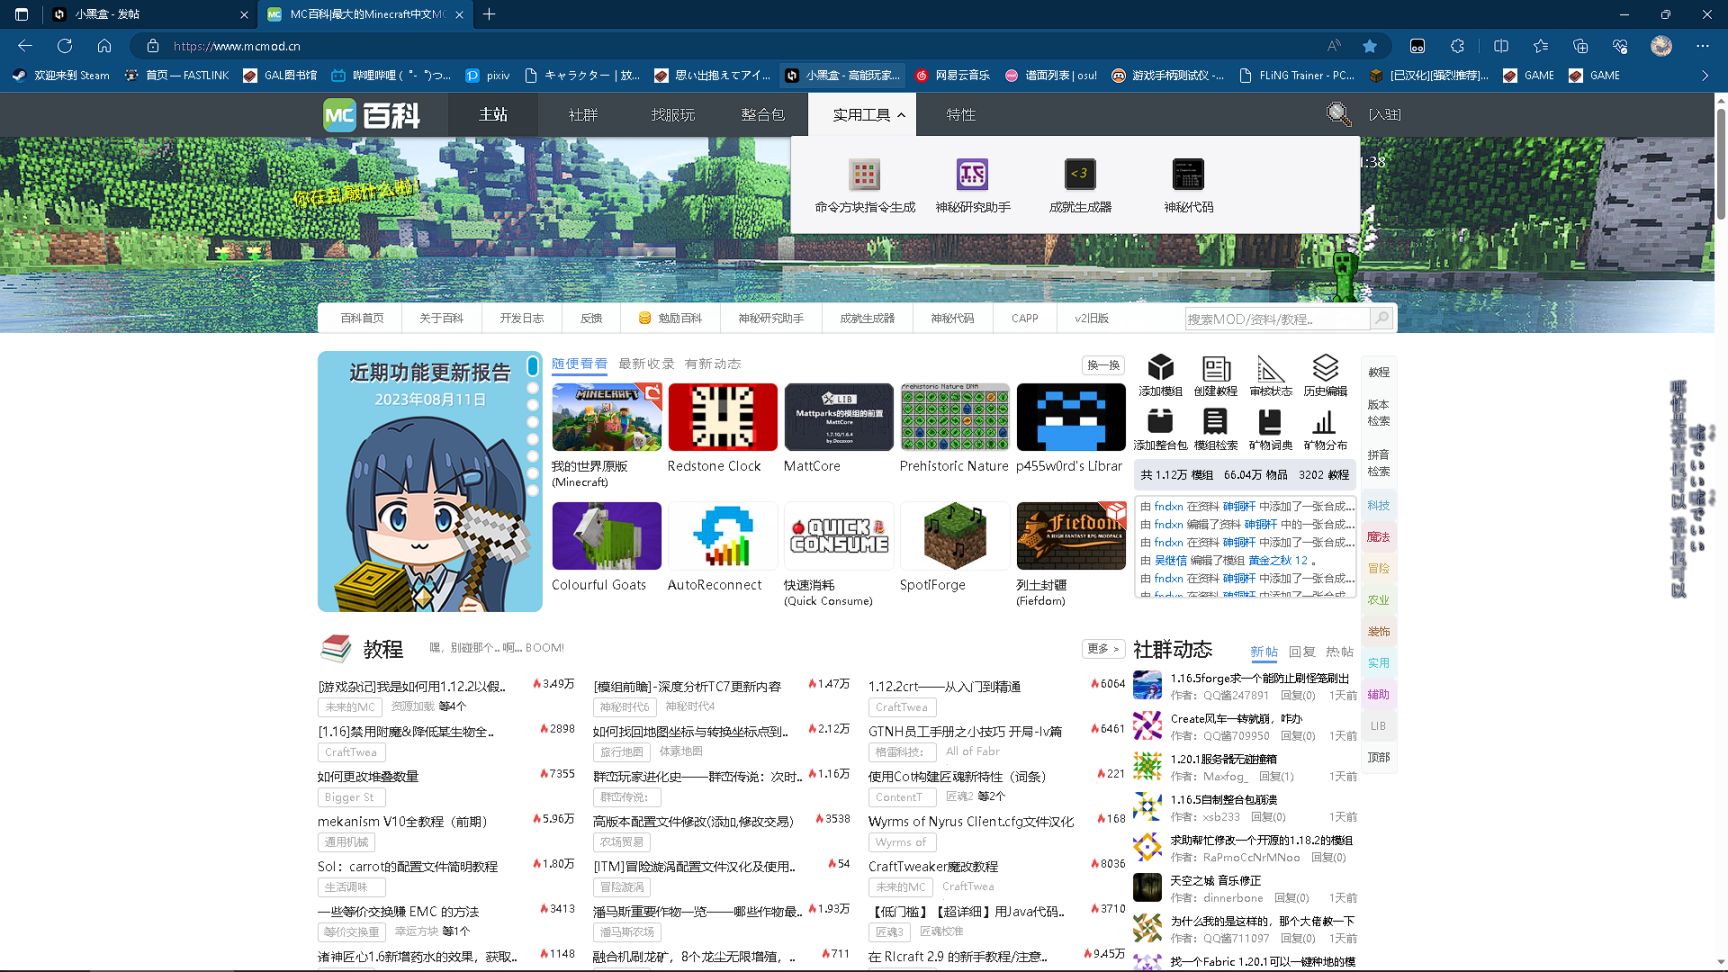Open the 天空之城 音乐修正 community post
Screen dimensions: 1728x972
(x=1215, y=881)
